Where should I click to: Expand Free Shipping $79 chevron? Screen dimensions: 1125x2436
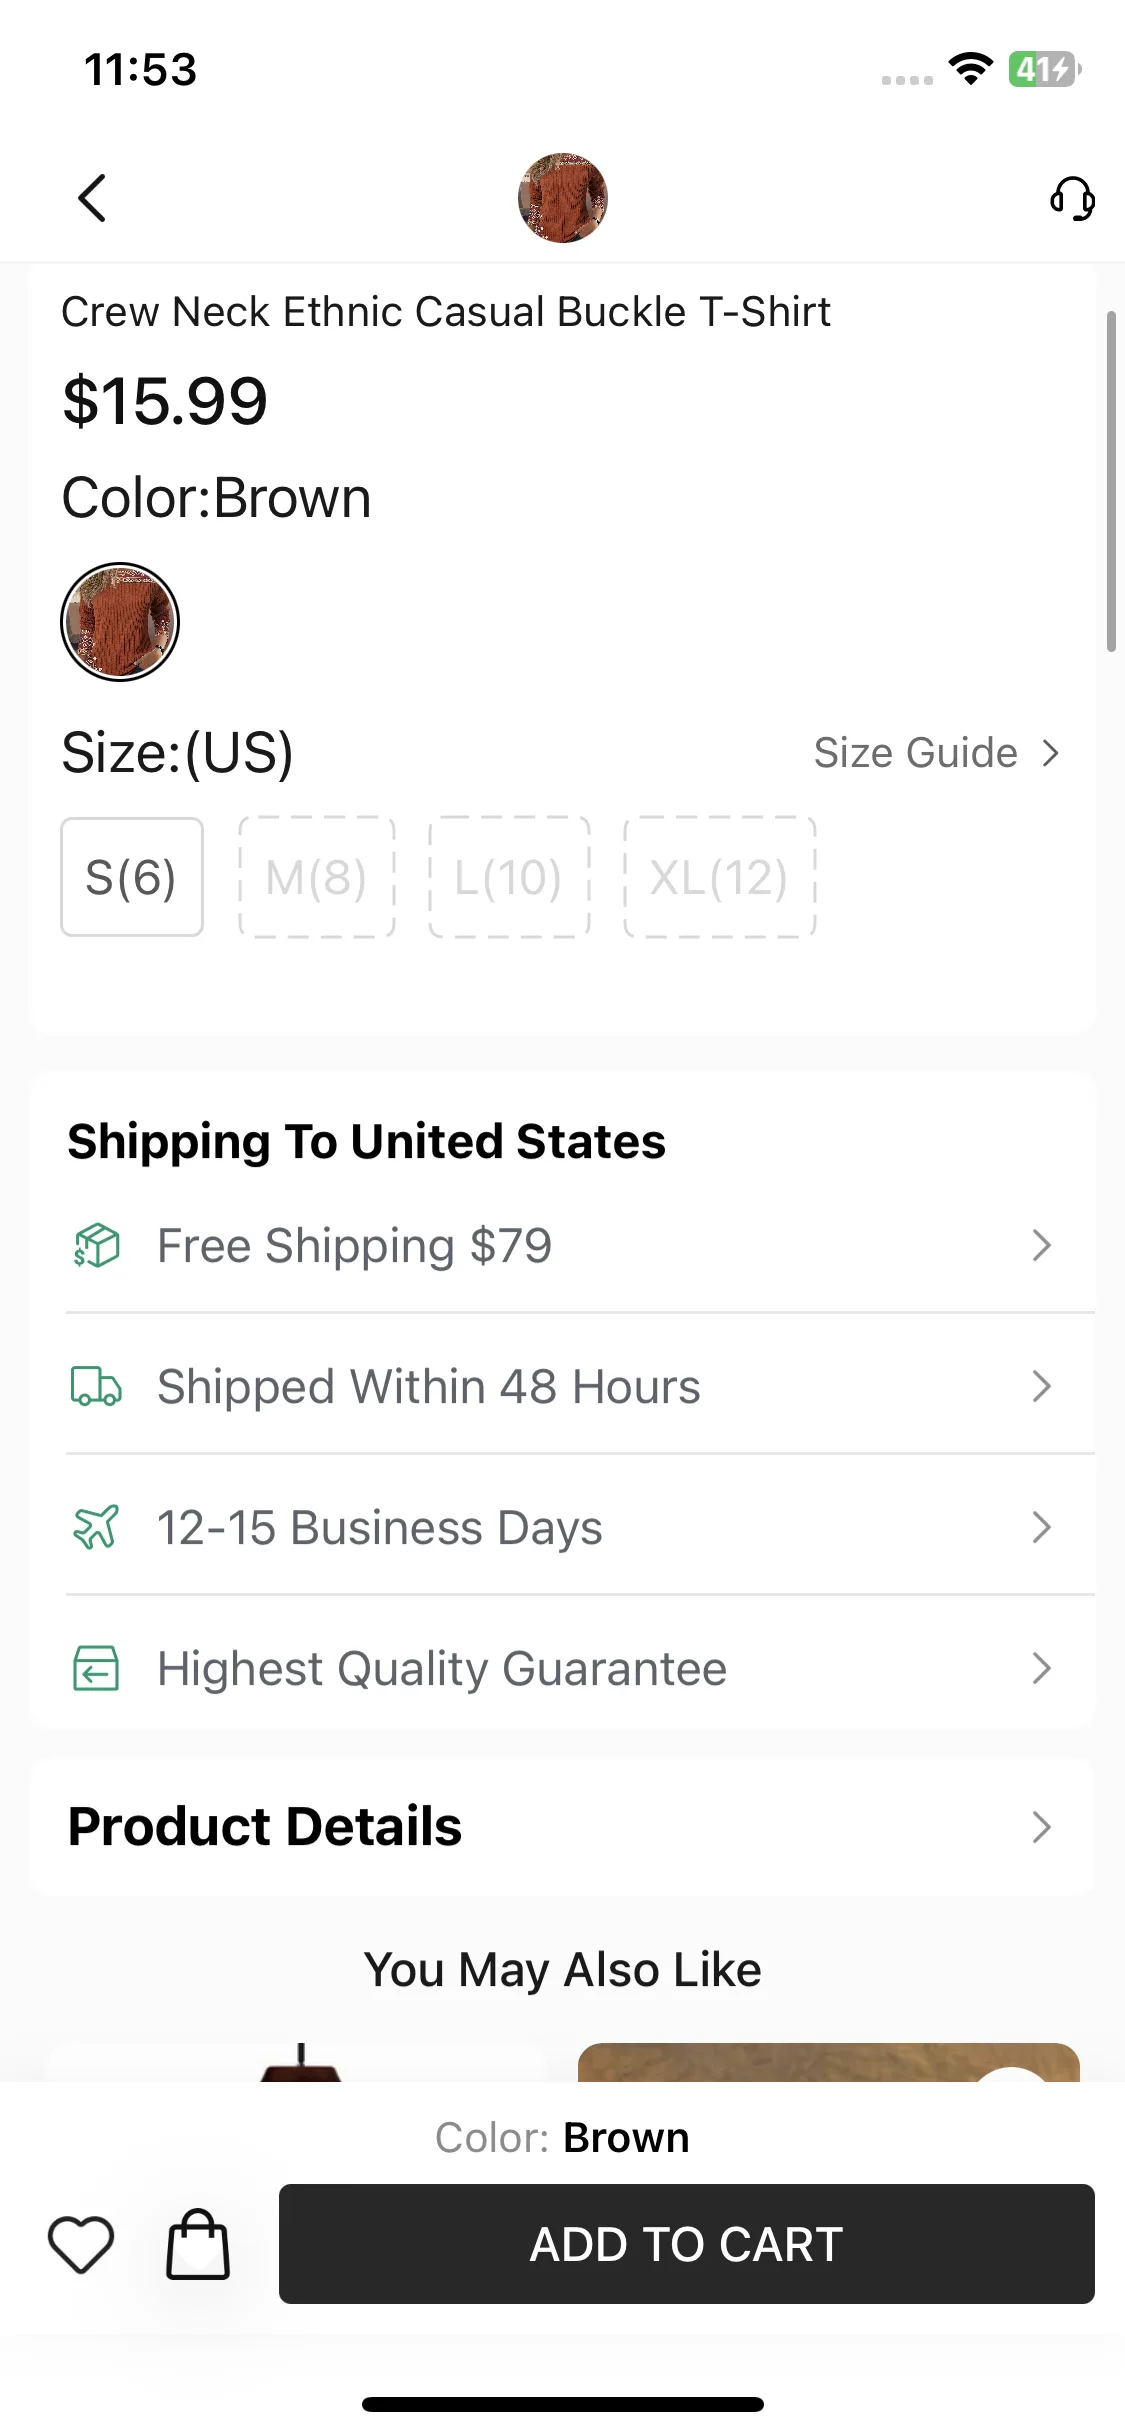[1042, 1246]
